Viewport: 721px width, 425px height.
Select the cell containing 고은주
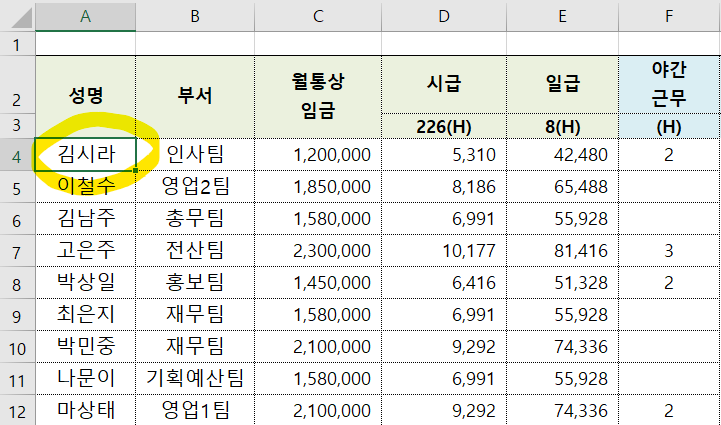point(86,251)
